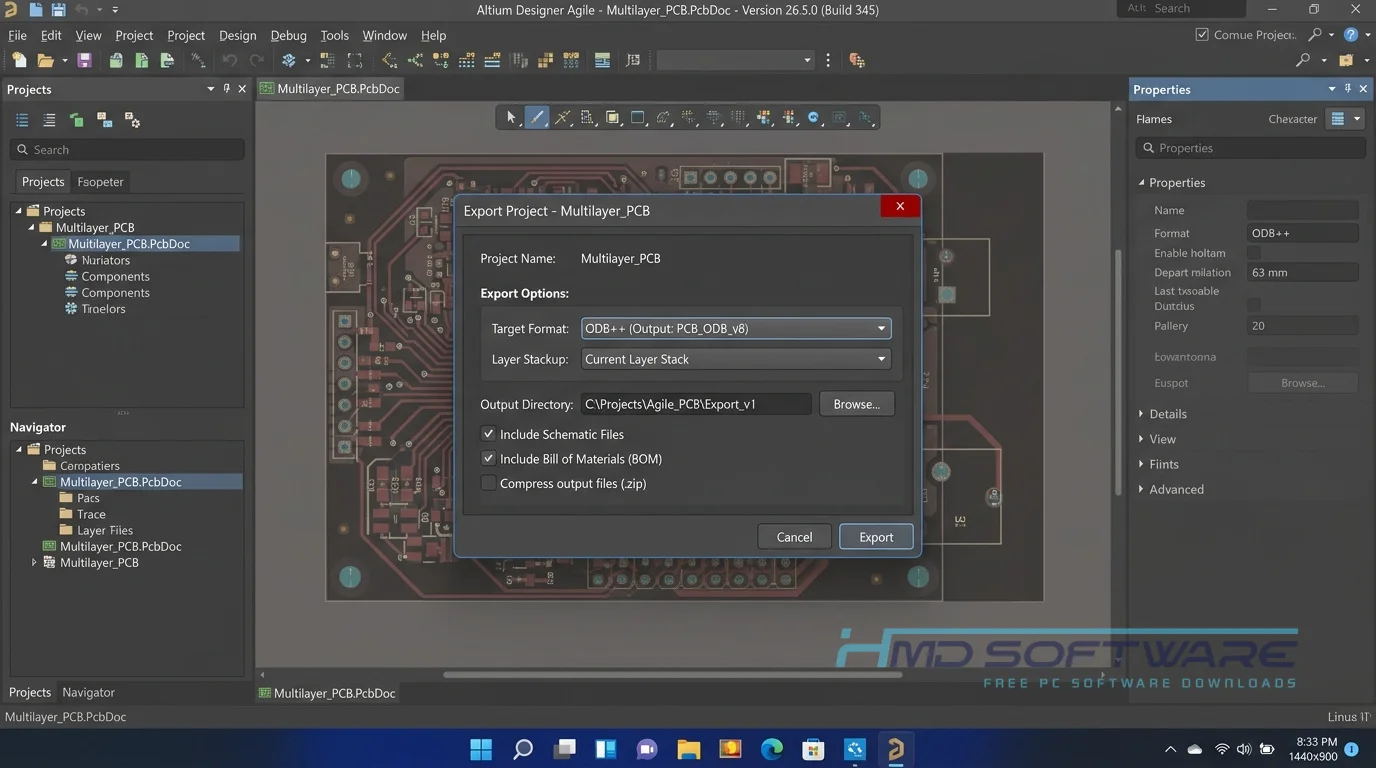Image resolution: width=1376 pixels, height=768 pixels.
Task: Open the Design menu
Action: tap(237, 35)
